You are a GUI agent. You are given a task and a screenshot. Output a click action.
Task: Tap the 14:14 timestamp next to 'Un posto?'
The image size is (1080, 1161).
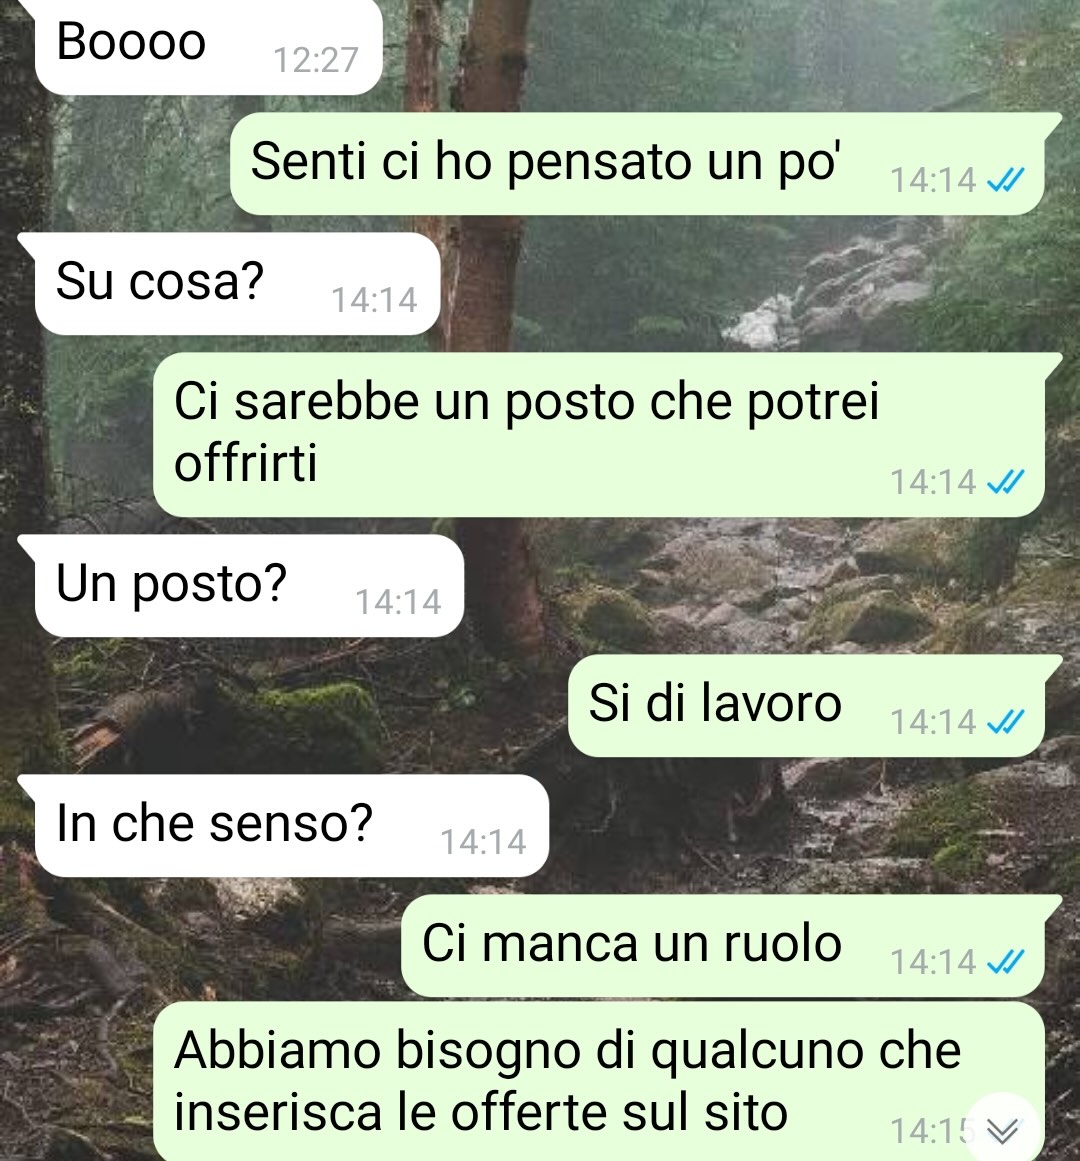click(398, 601)
